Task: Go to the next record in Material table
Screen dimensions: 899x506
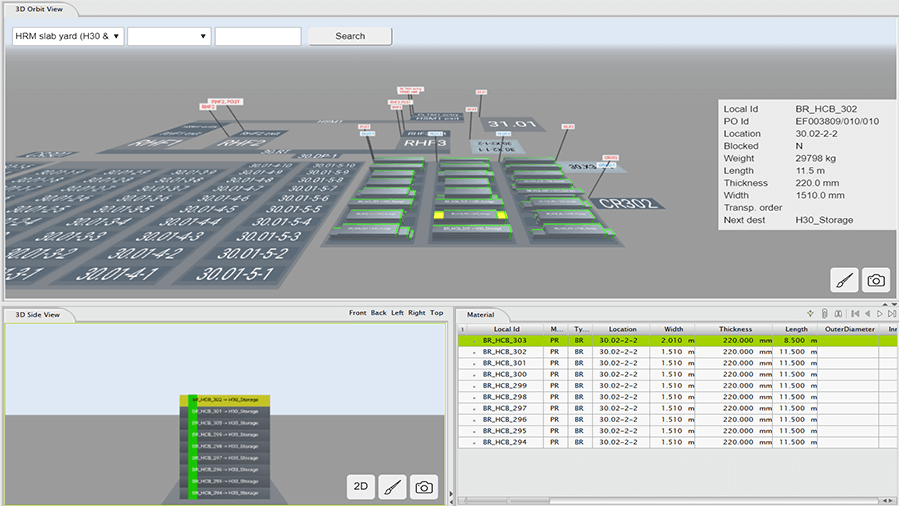Action: [878, 314]
